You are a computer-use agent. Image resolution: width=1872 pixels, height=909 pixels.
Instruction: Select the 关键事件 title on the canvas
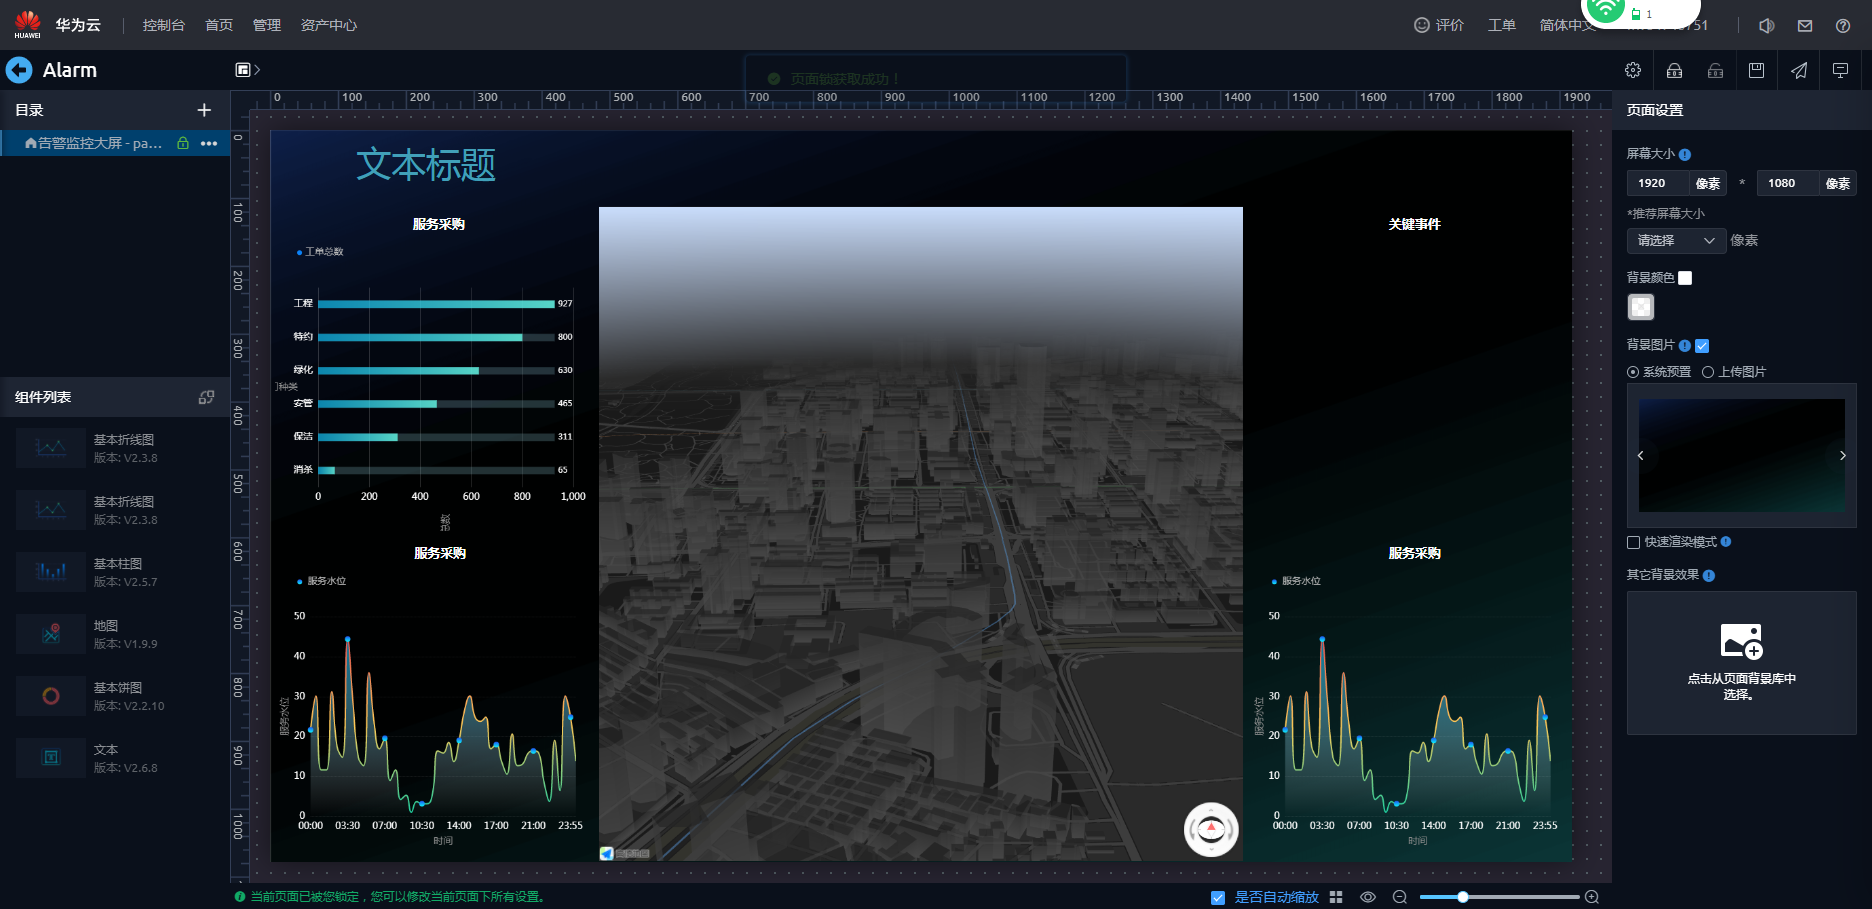click(x=1414, y=224)
